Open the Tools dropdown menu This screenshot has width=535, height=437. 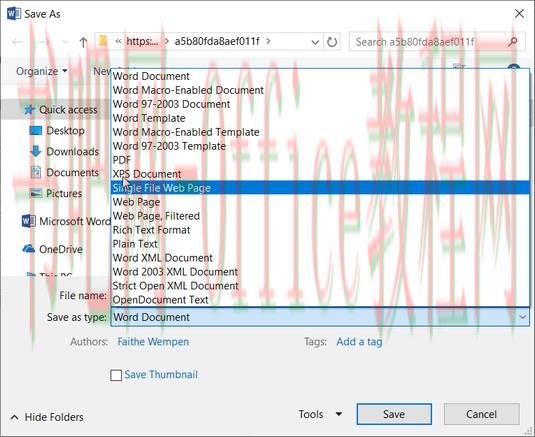320,414
